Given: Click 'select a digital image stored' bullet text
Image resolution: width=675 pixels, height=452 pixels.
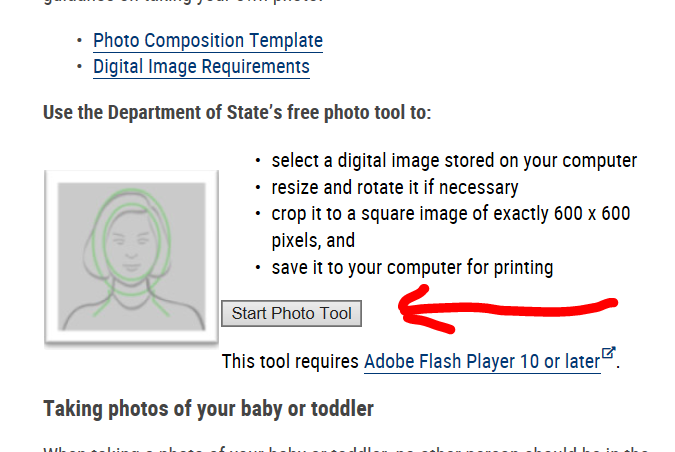Looking at the screenshot, I should [454, 161].
